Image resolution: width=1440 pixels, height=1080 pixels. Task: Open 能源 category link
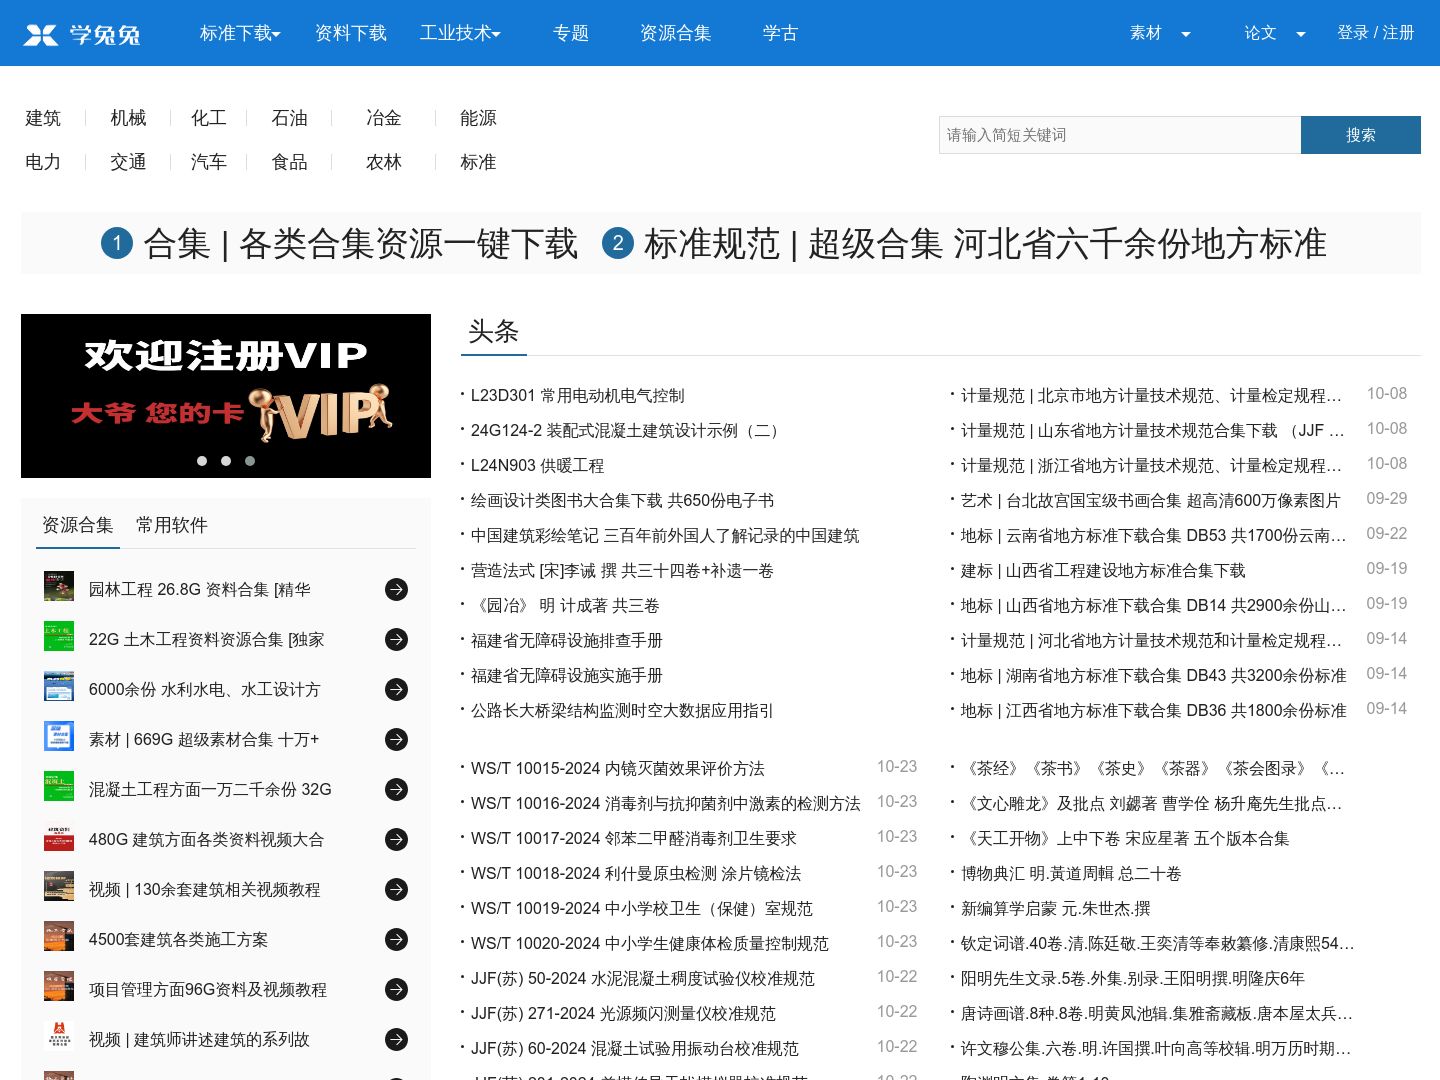(478, 118)
